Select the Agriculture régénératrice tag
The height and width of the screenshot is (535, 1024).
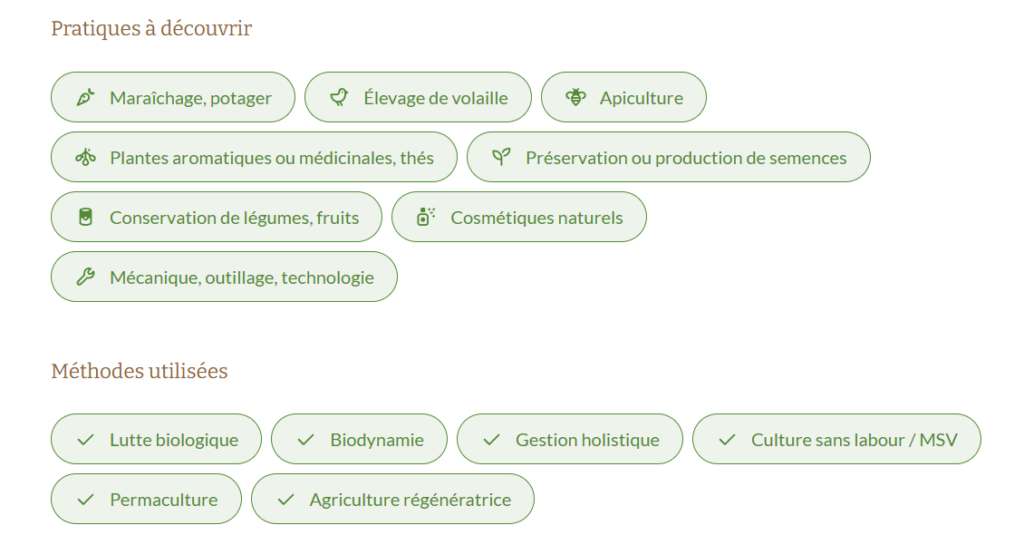[x=392, y=499]
